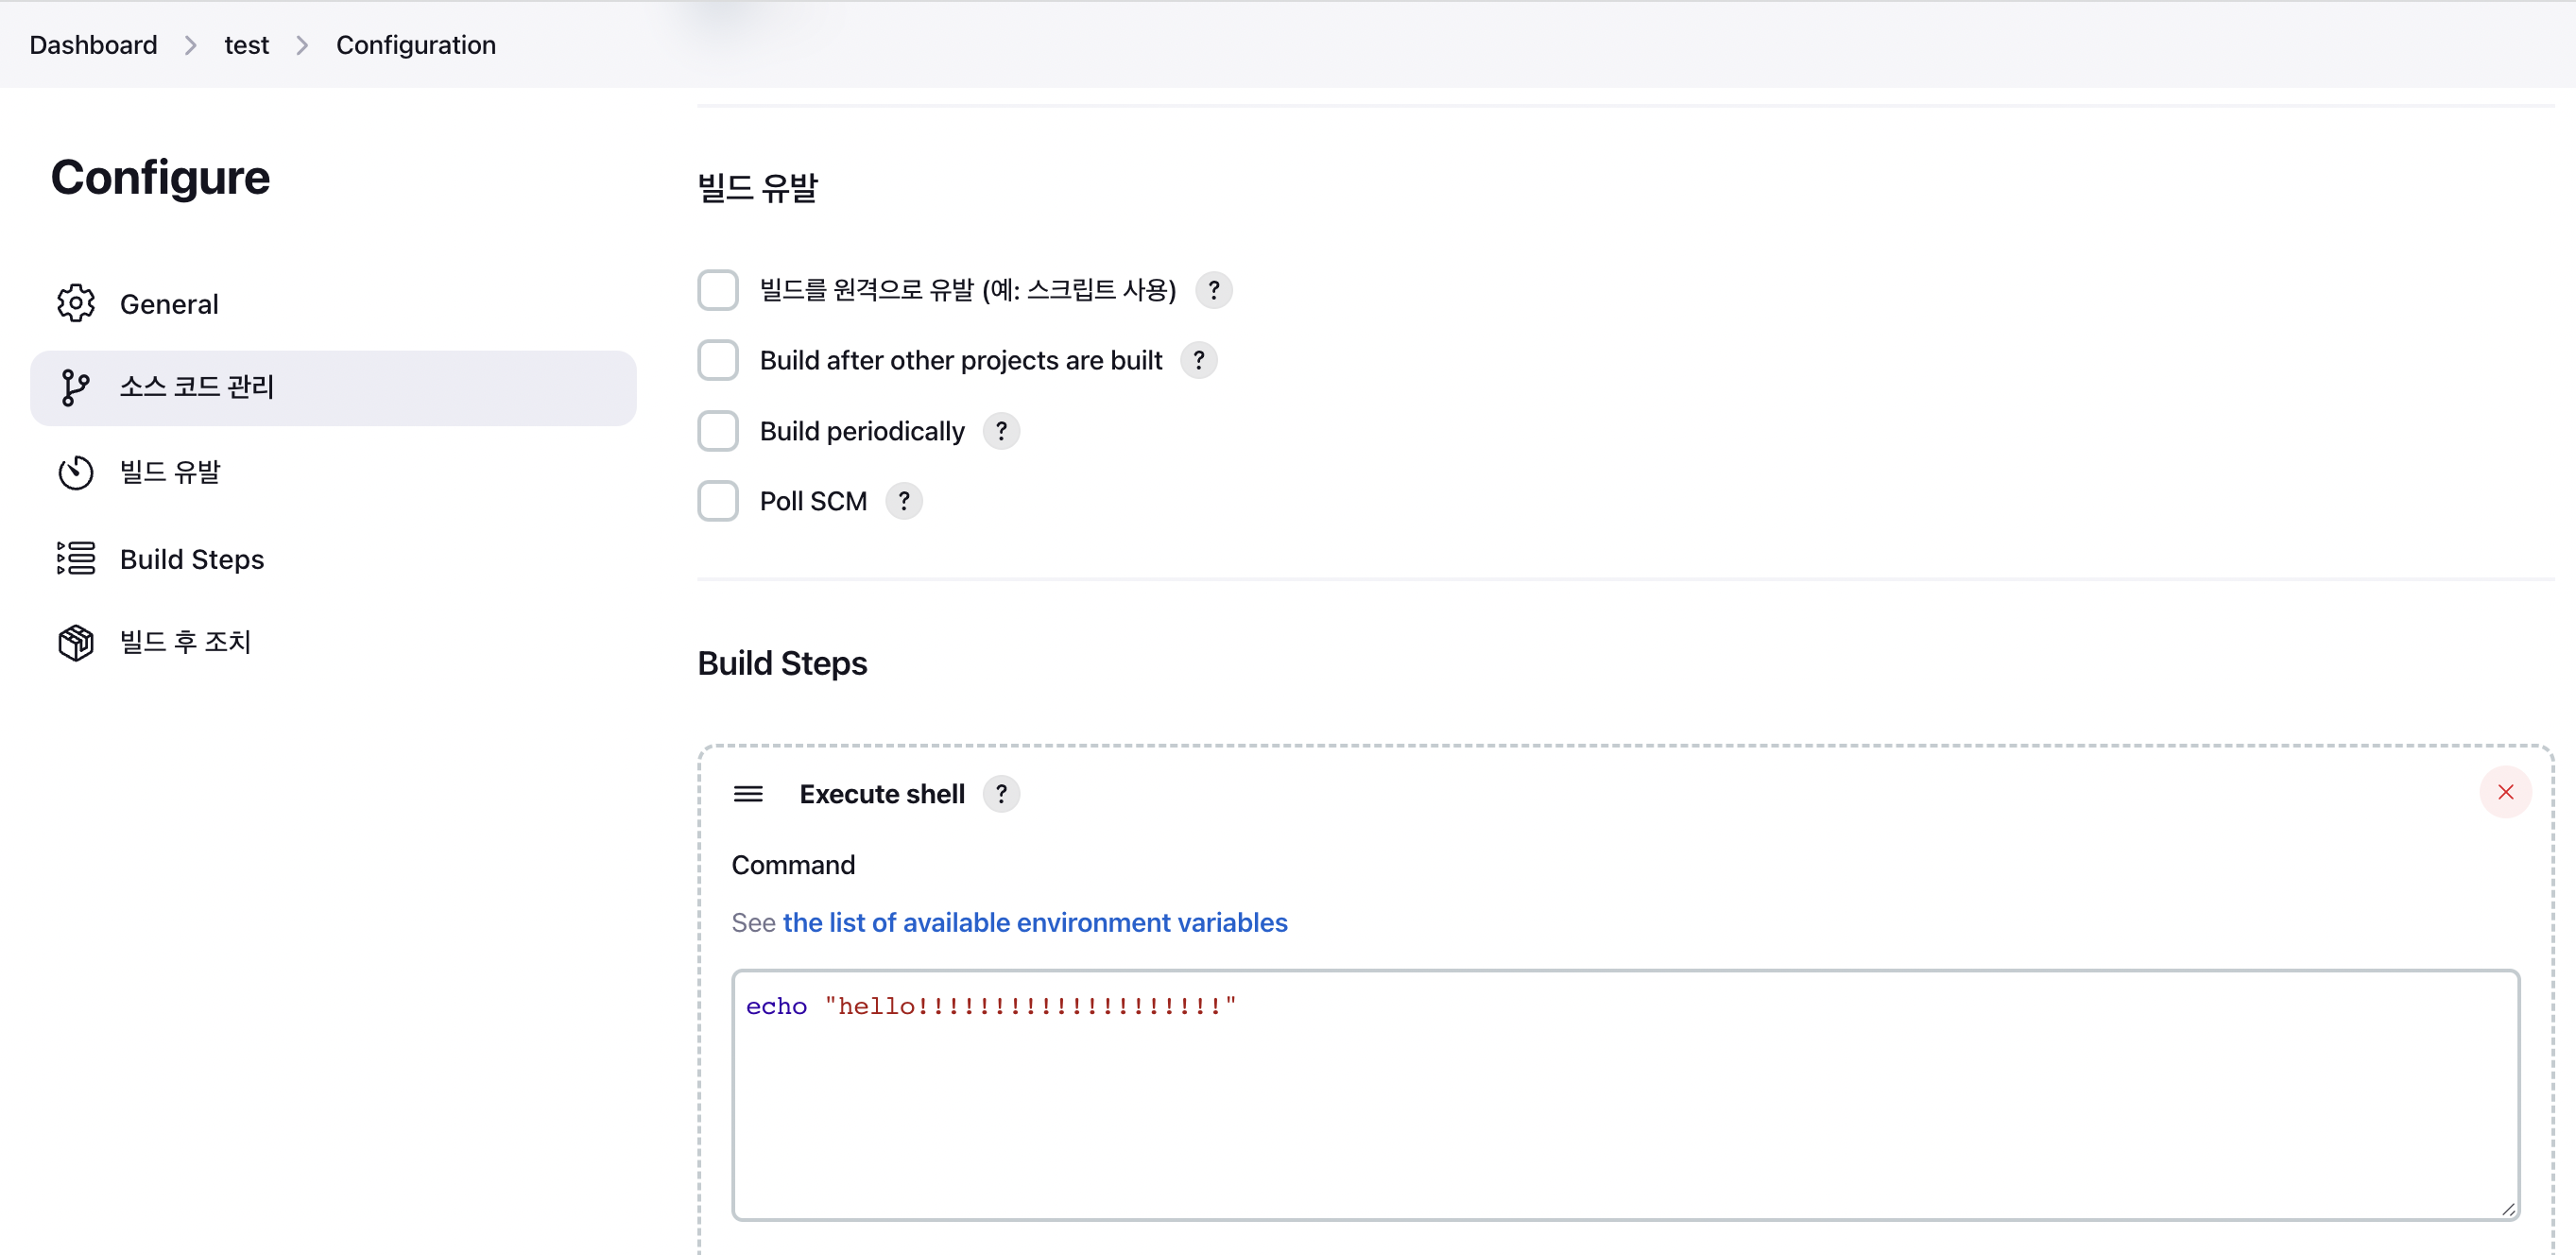Check Build after other projects are built
Screen dimensions: 2576x1255
(718, 360)
